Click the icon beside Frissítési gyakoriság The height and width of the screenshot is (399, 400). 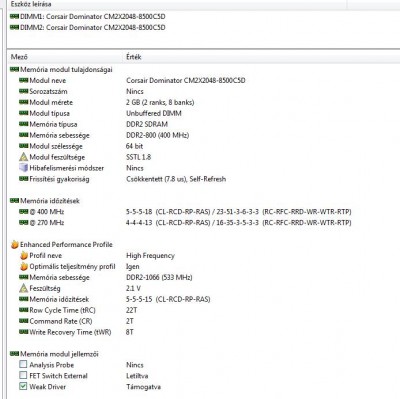pyautogui.click(x=24, y=179)
